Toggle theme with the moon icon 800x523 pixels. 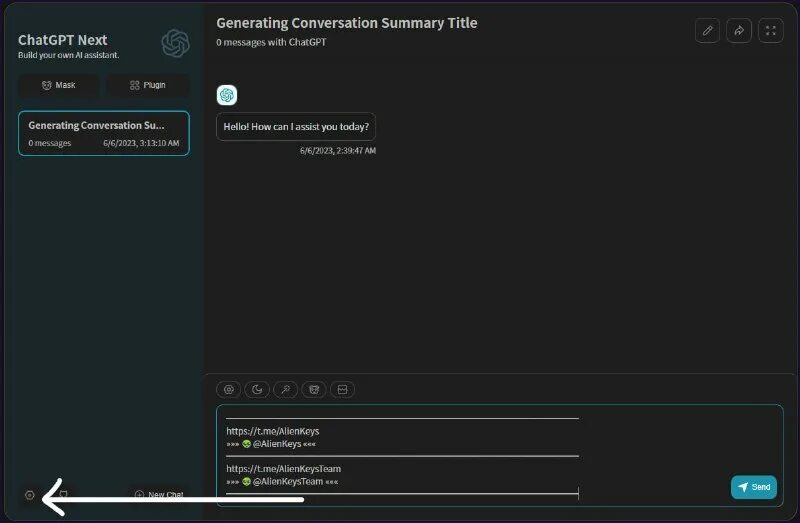tap(257, 390)
